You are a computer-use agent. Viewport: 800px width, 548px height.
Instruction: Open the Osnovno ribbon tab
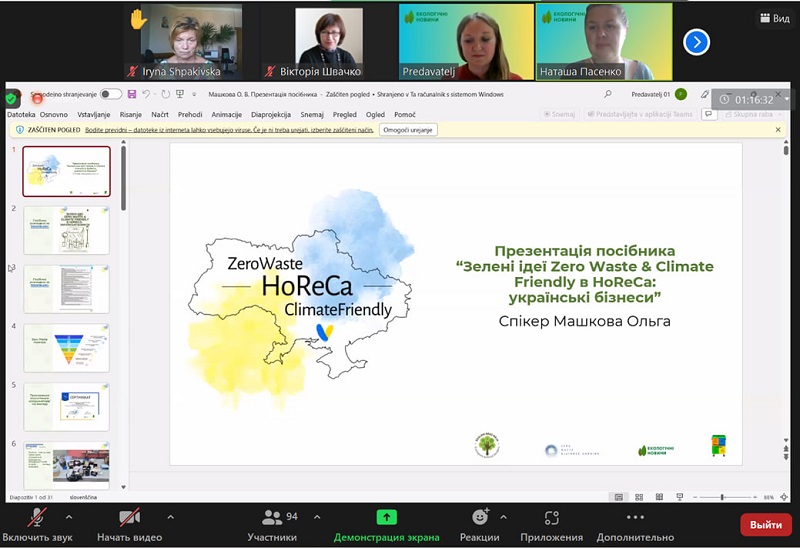[54, 114]
